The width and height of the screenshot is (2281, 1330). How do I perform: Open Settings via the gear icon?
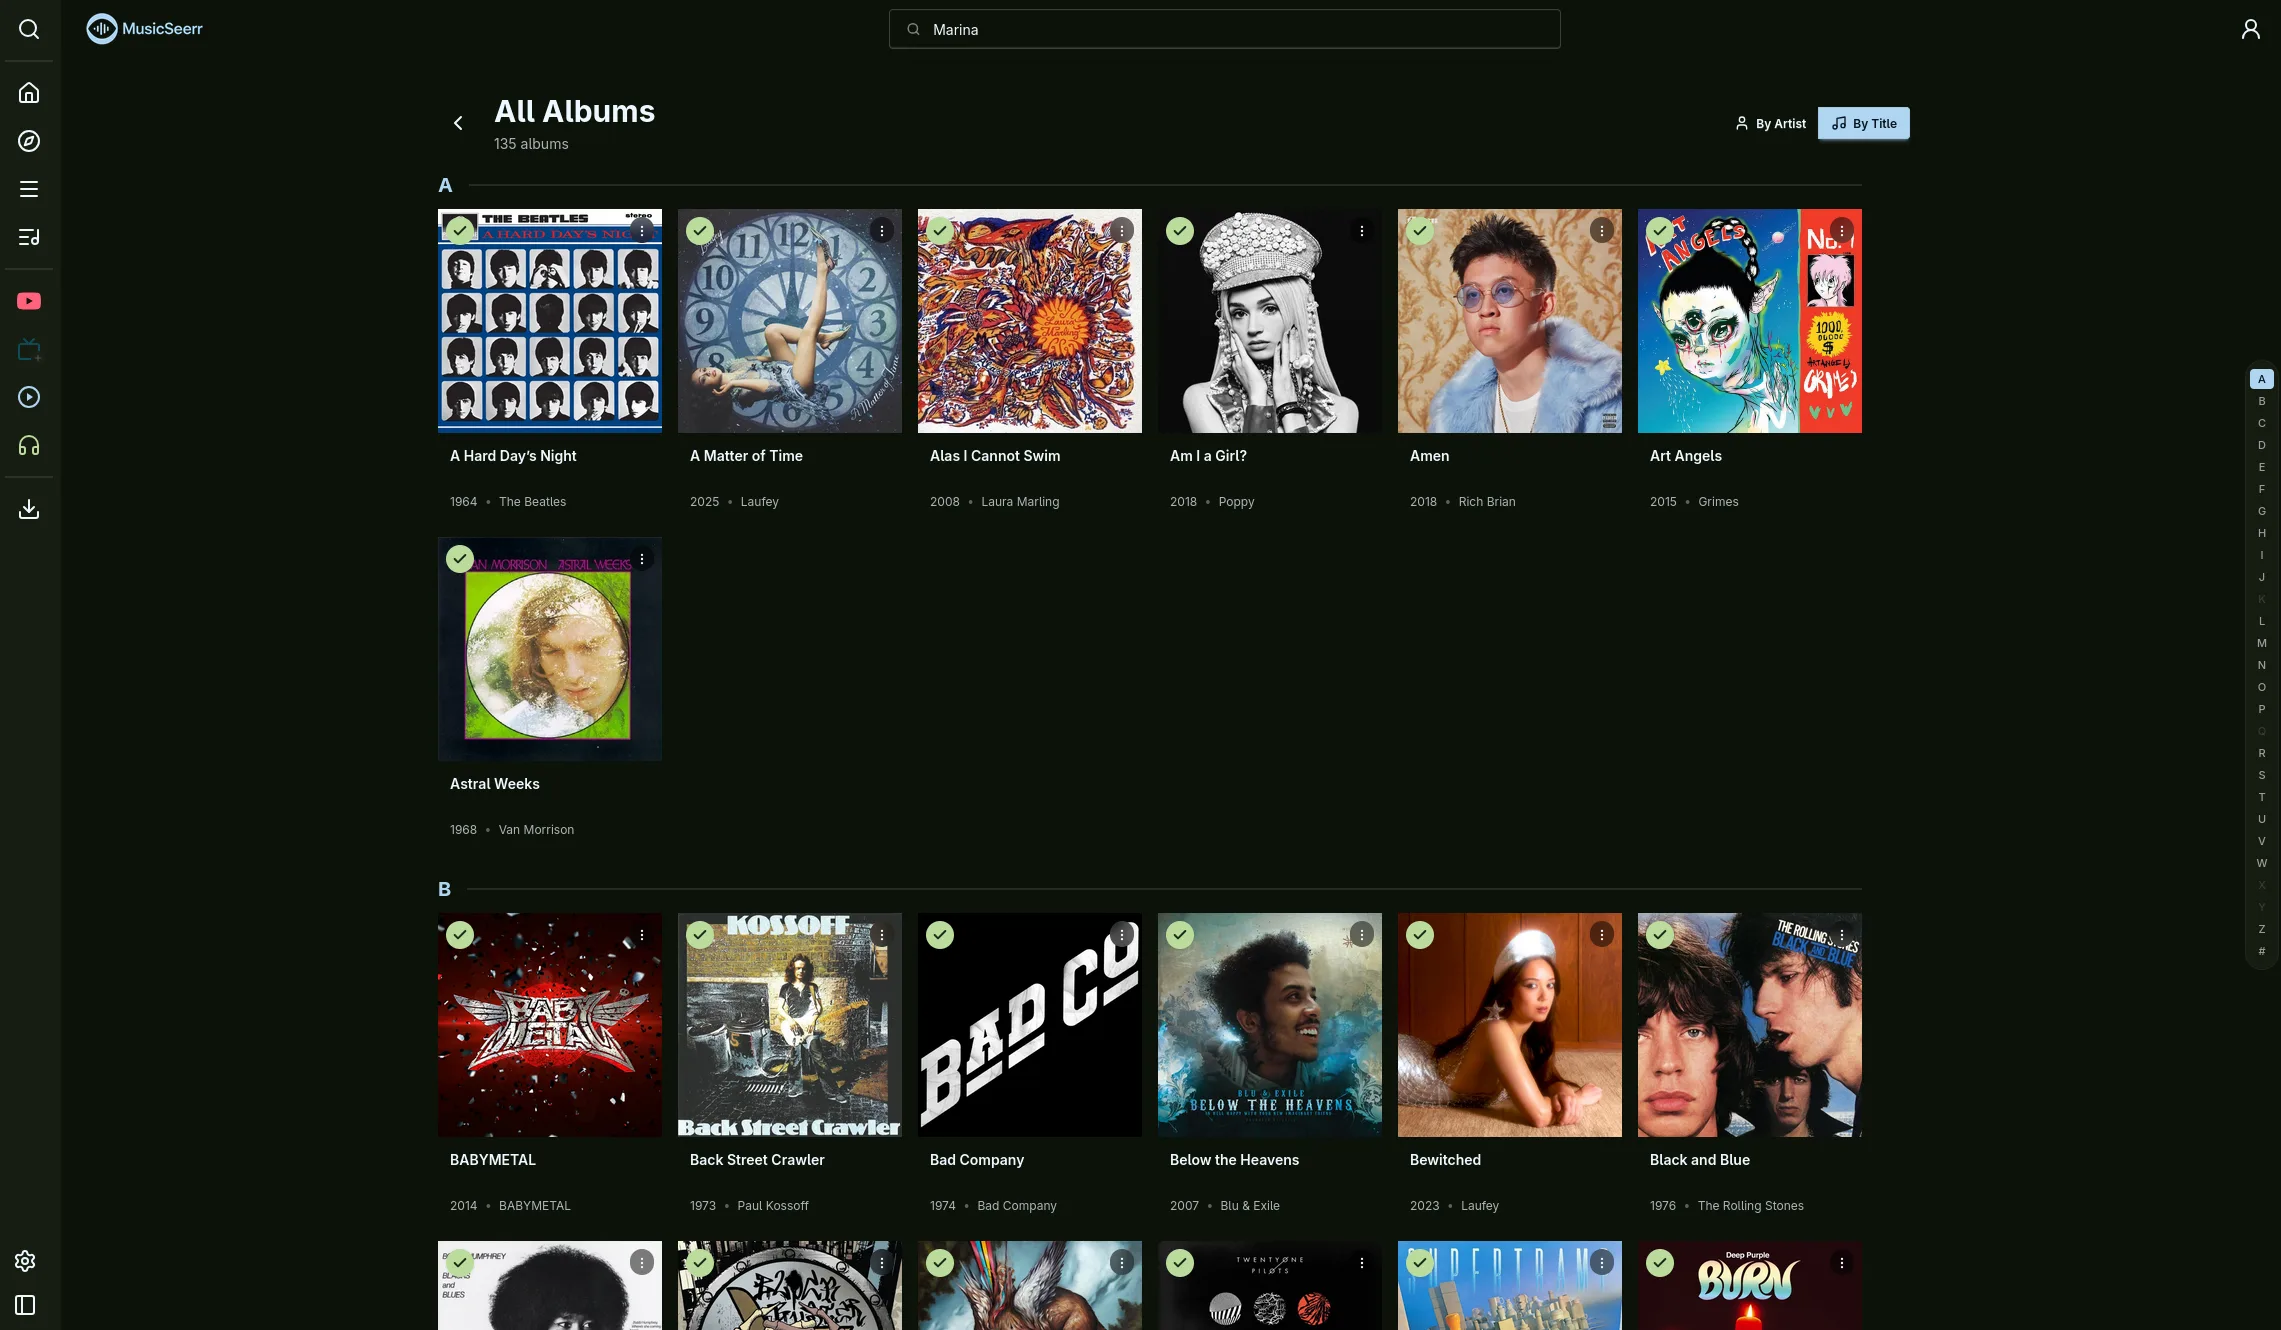coord(25,1260)
